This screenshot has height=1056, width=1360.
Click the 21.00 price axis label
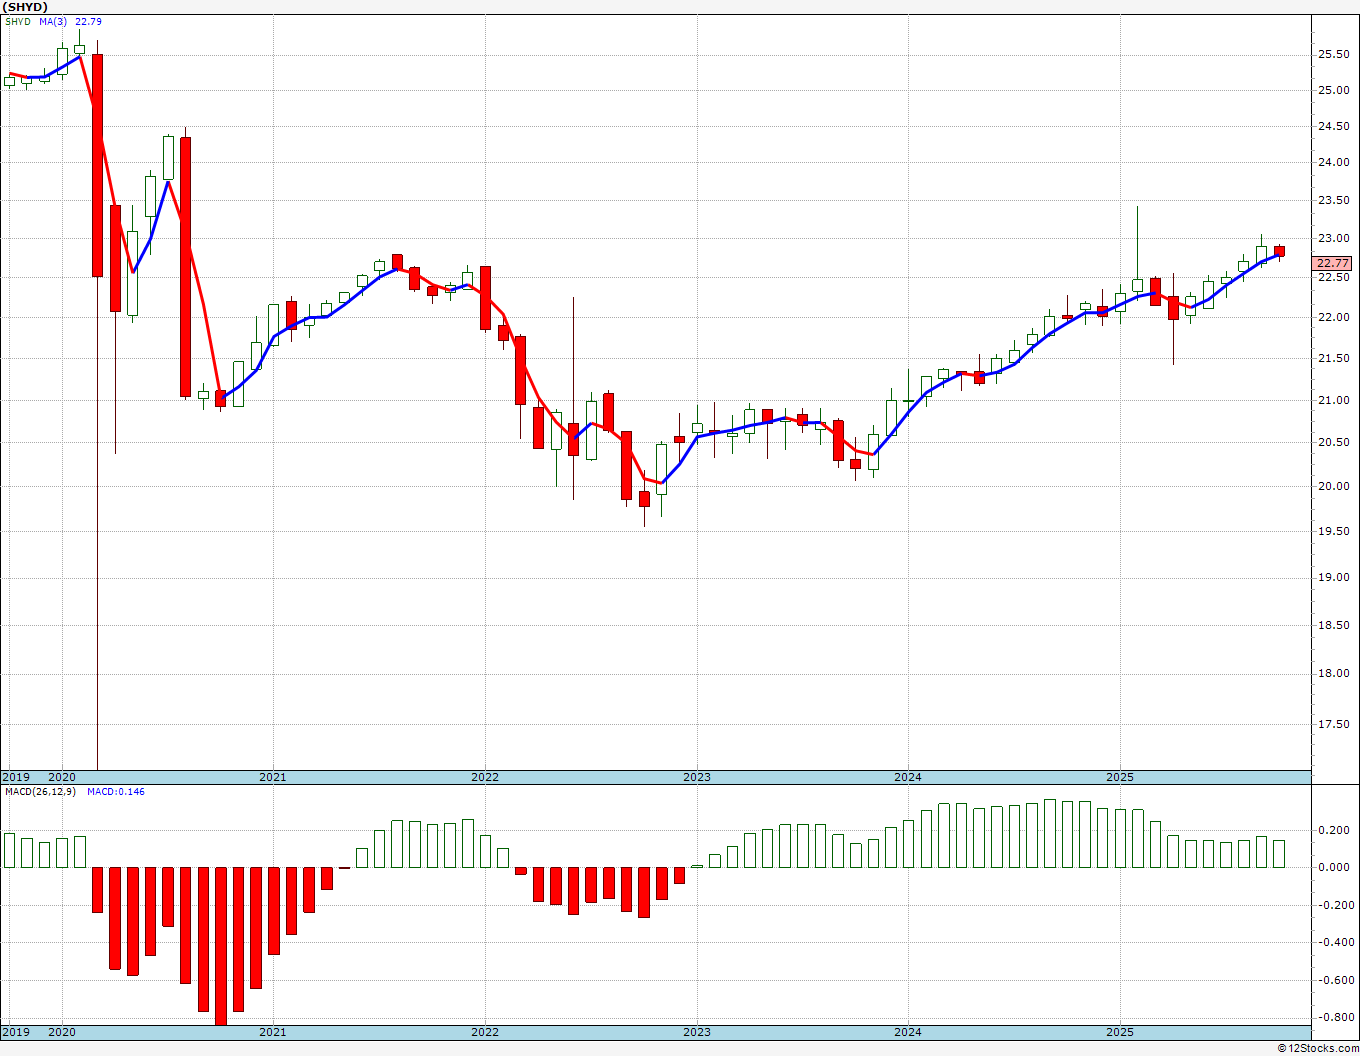pos(1333,400)
